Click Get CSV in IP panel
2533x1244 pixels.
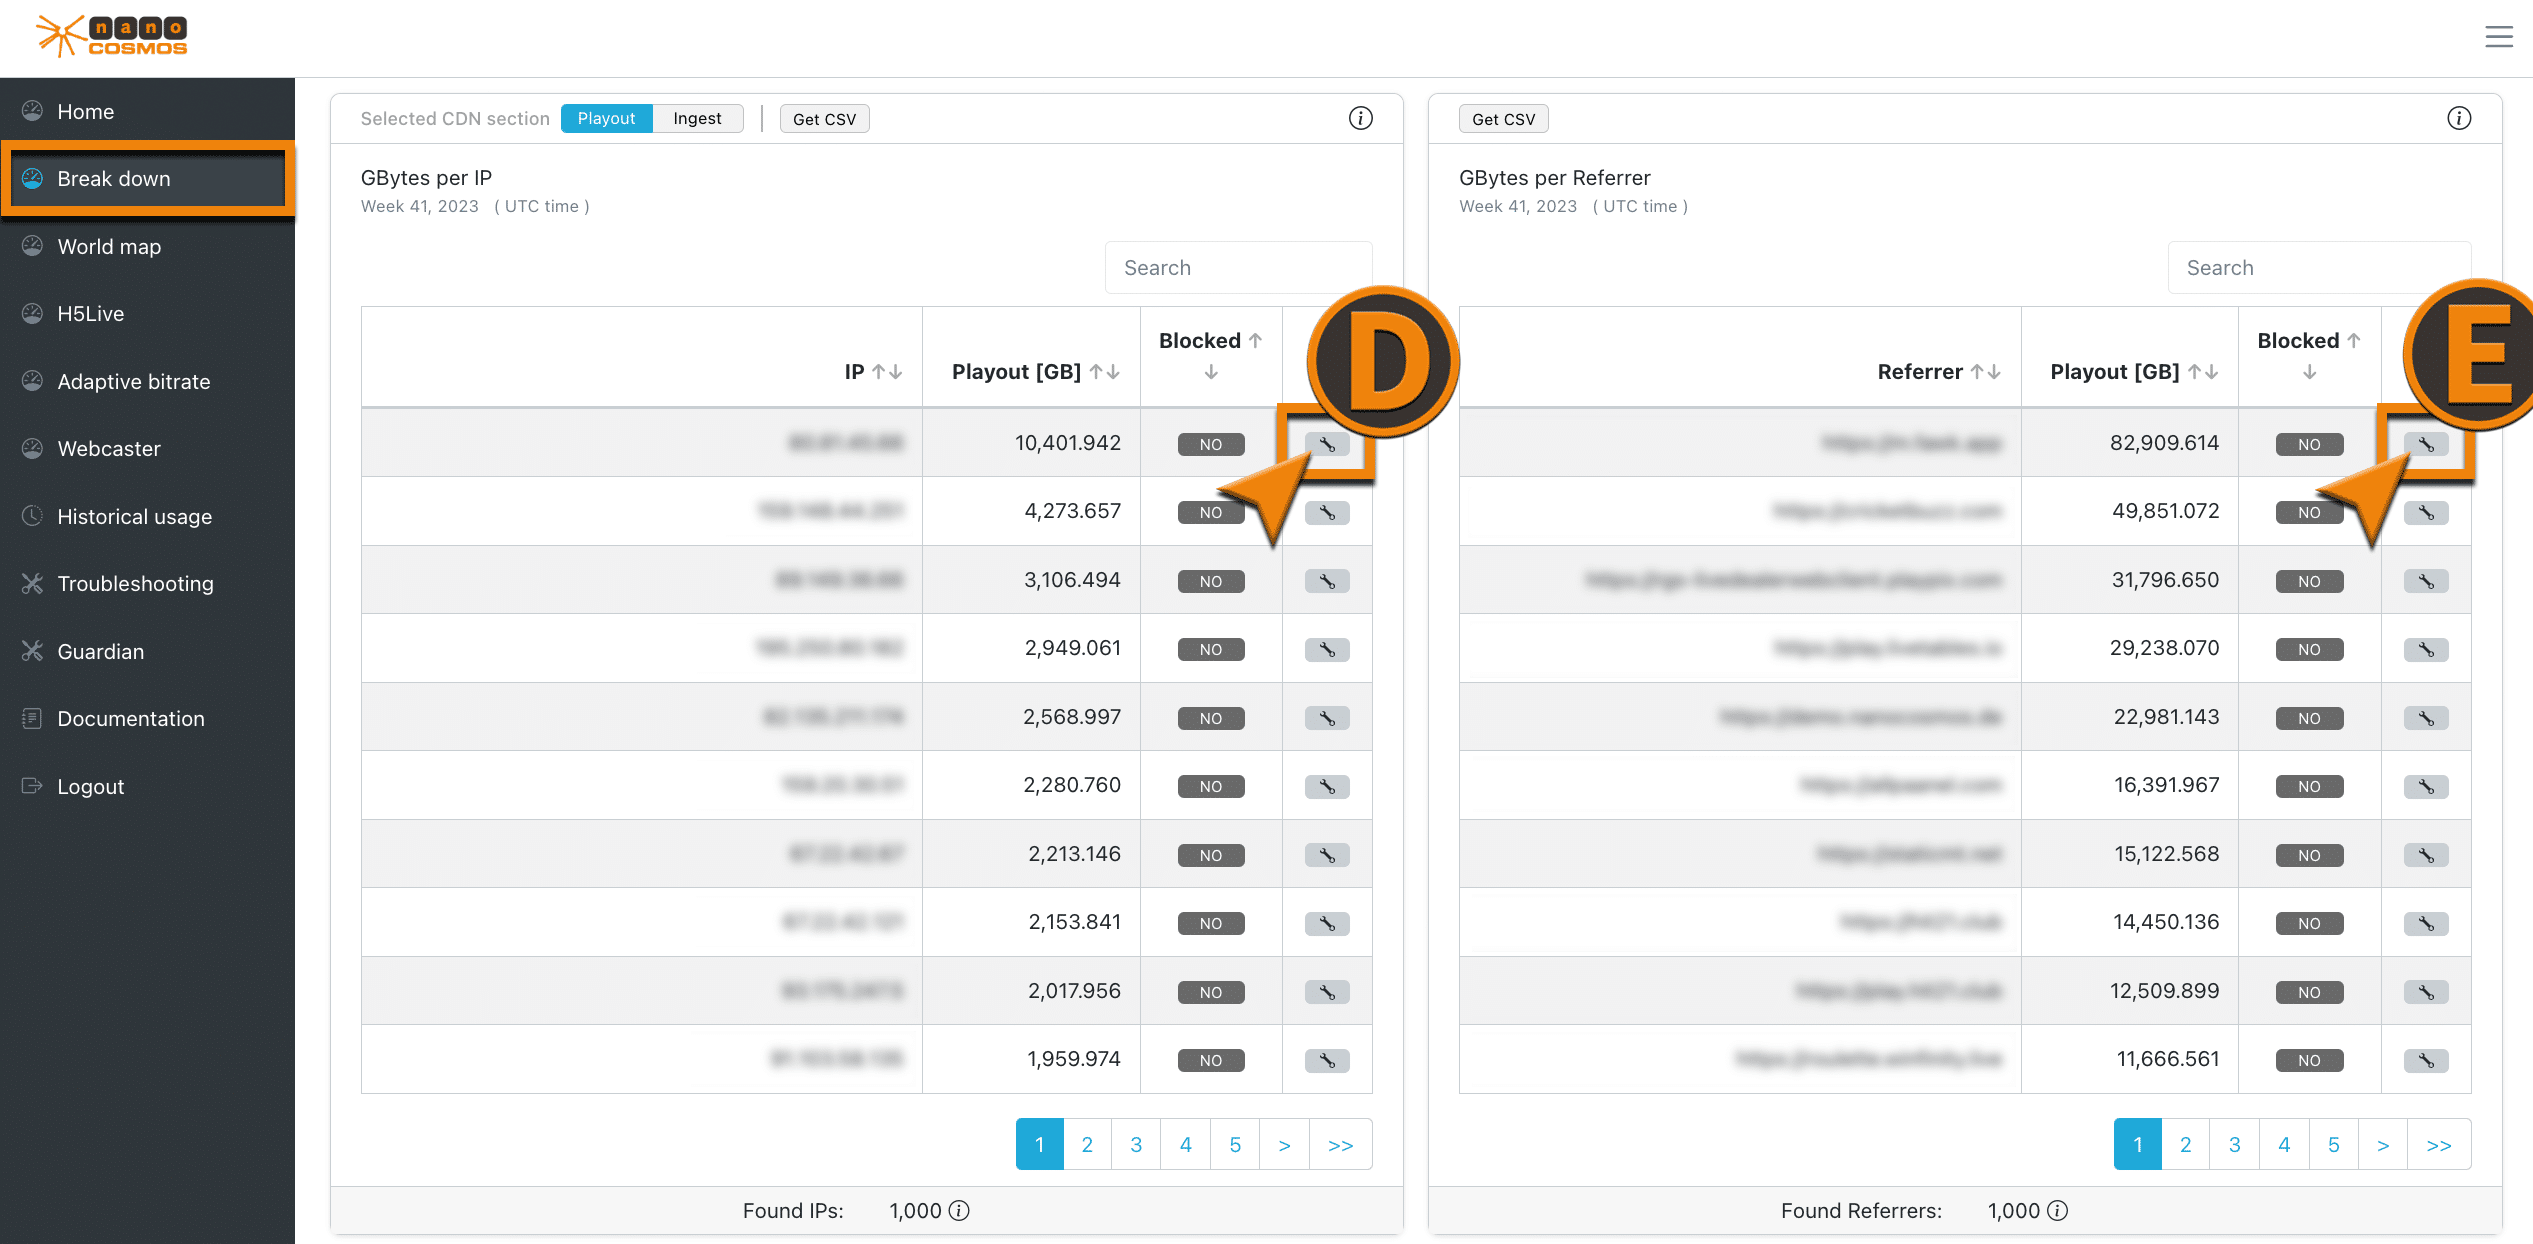[x=824, y=119]
